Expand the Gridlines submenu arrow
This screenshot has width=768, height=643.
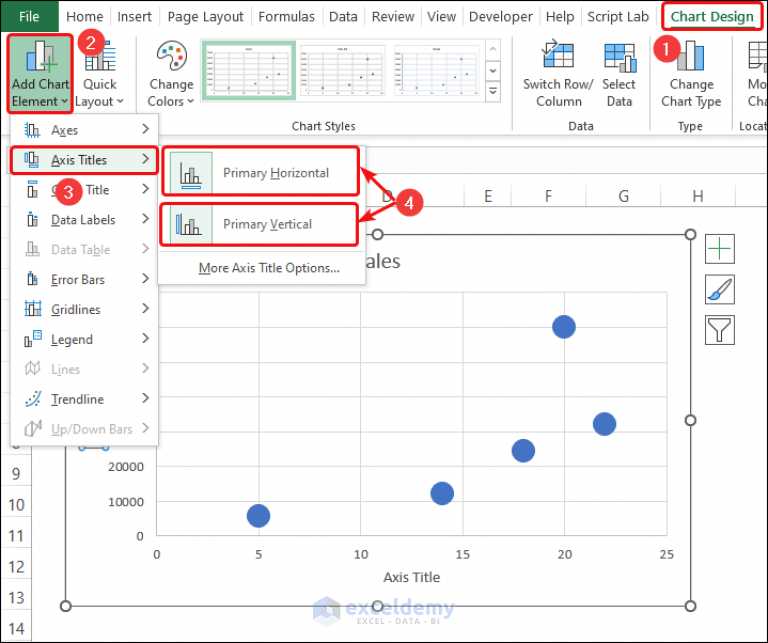pos(145,309)
